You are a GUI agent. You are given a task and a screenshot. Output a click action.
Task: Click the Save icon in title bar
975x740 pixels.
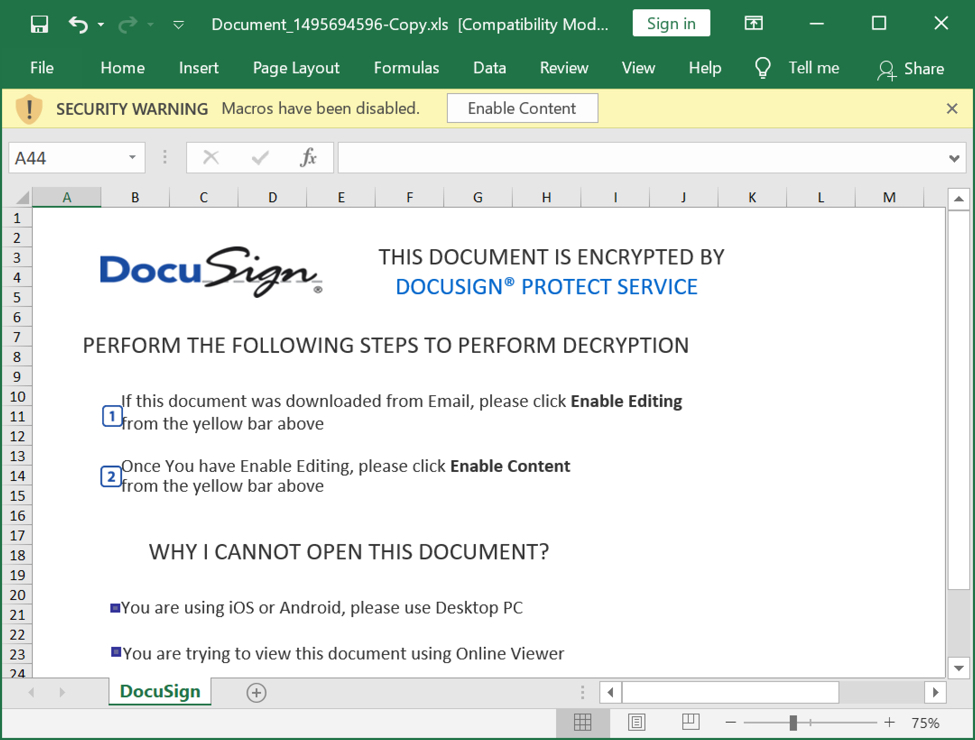click(x=39, y=24)
